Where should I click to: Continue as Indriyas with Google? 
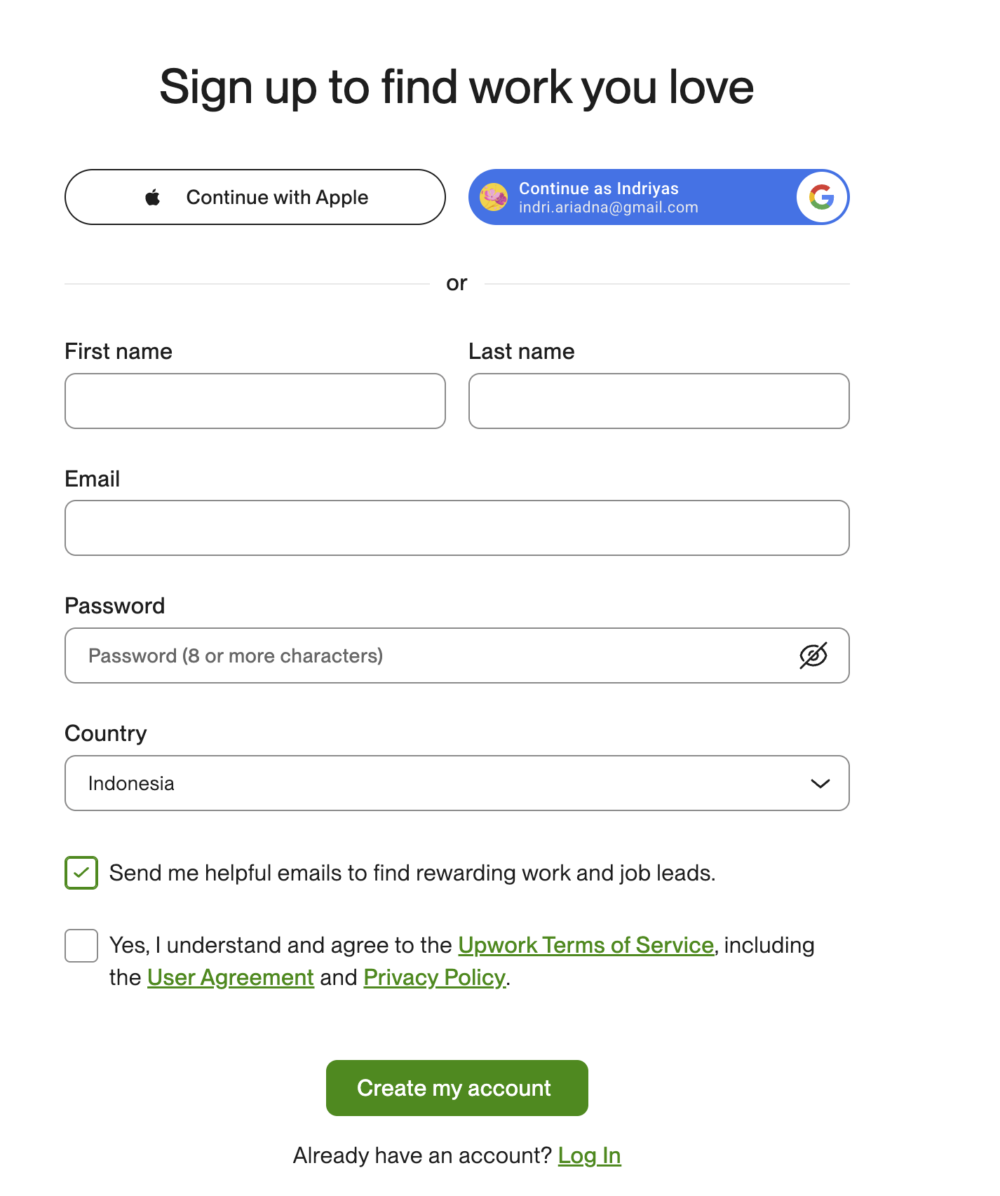coord(658,197)
